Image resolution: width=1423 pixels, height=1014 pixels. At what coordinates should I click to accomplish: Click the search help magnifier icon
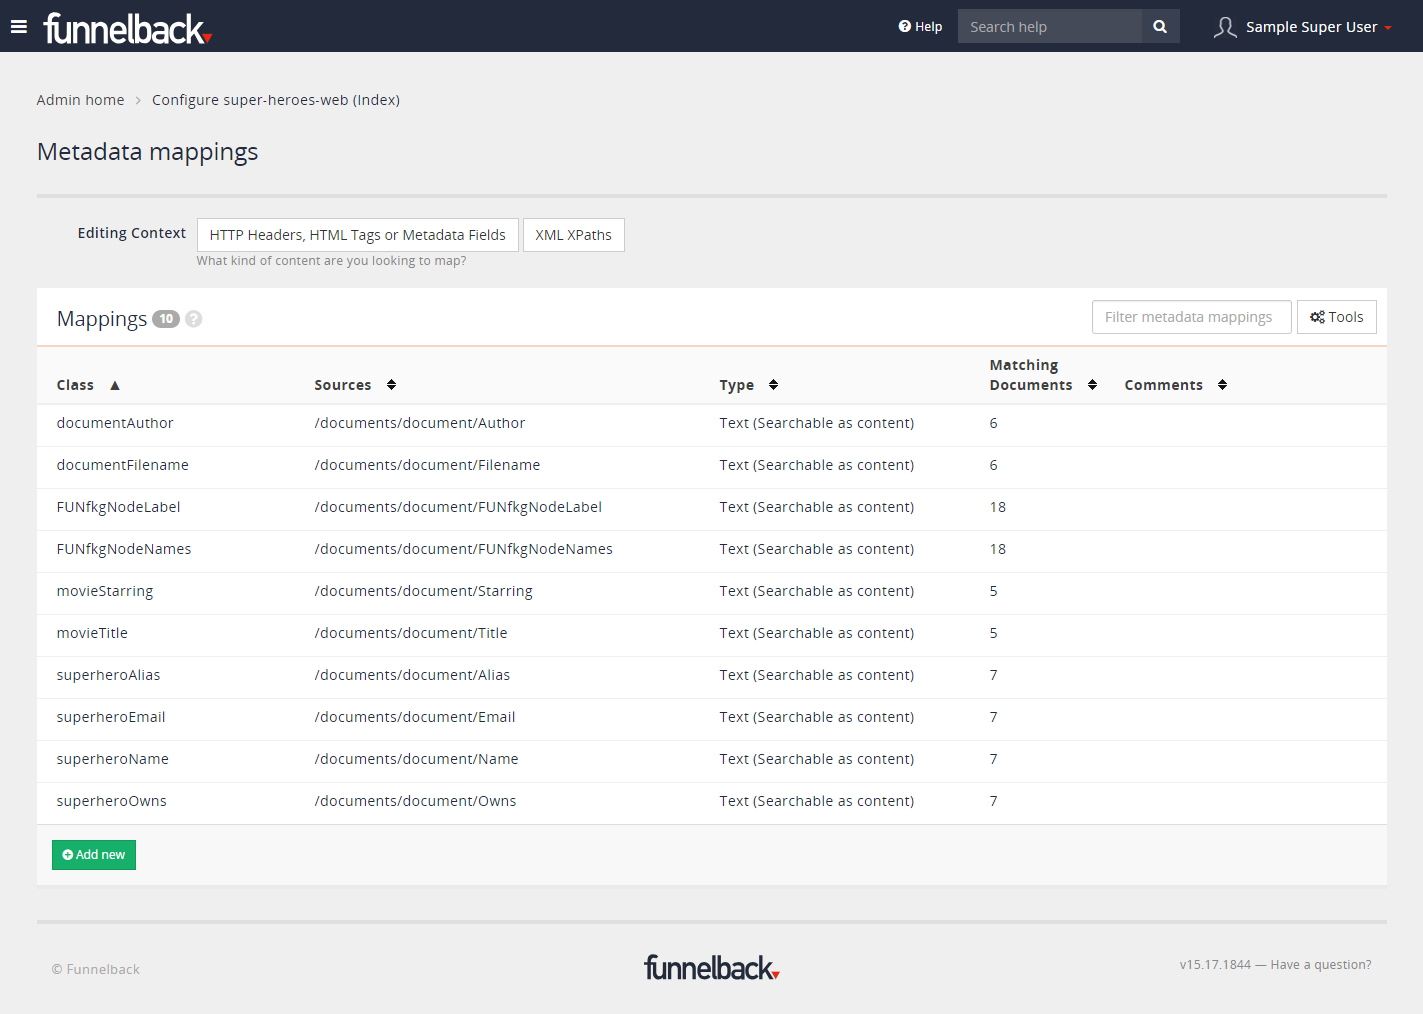(1160, 26)
